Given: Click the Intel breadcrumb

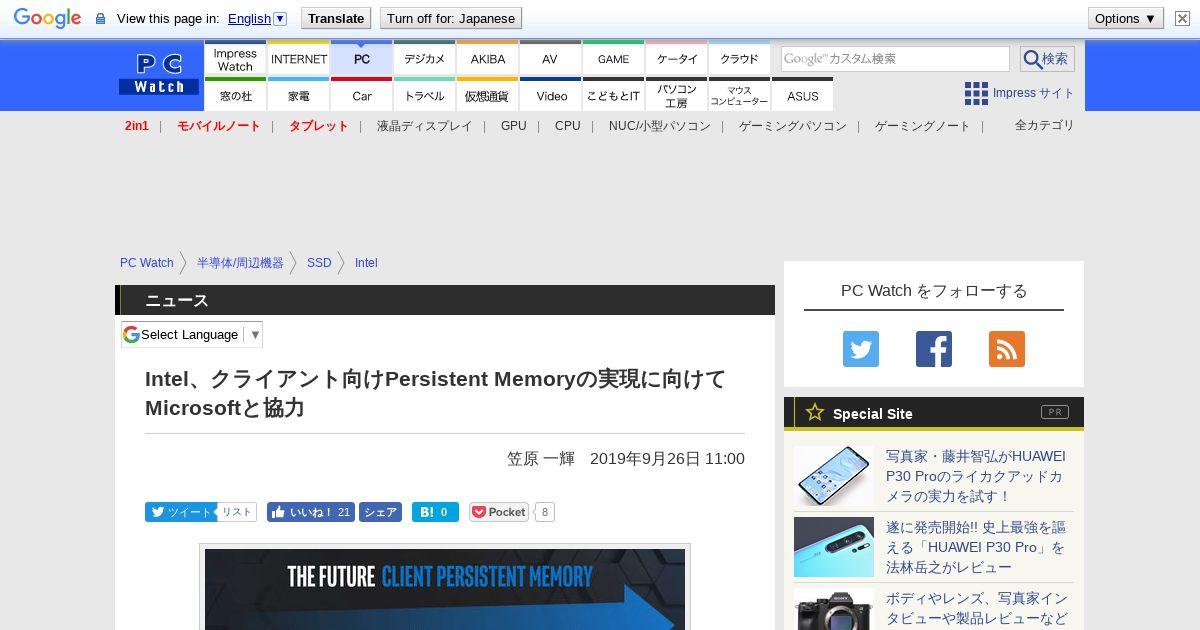Looking at the screenshot, I should point(366,263).
